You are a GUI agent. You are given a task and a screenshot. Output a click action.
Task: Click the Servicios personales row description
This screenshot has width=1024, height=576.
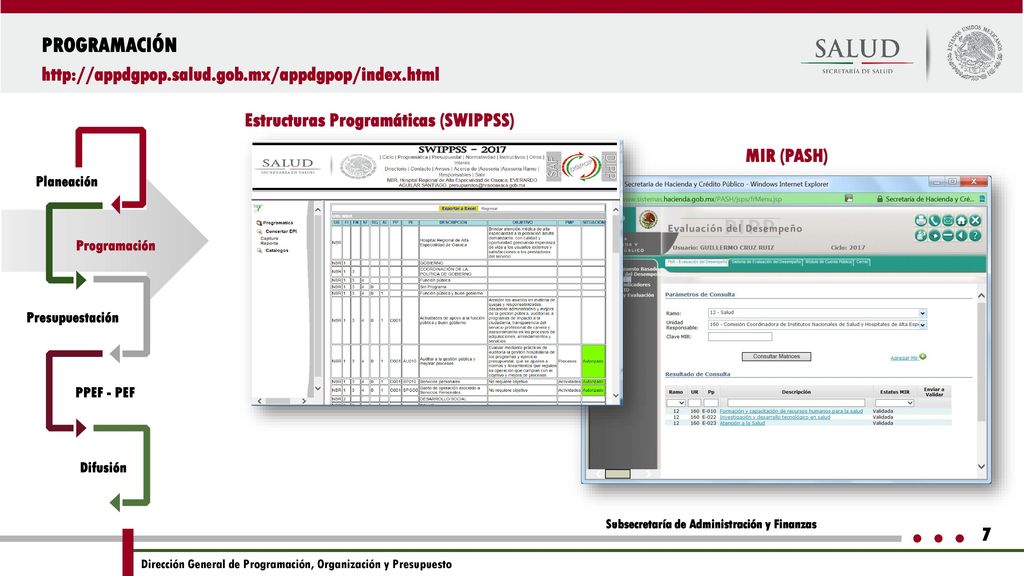tap(440, 381)
